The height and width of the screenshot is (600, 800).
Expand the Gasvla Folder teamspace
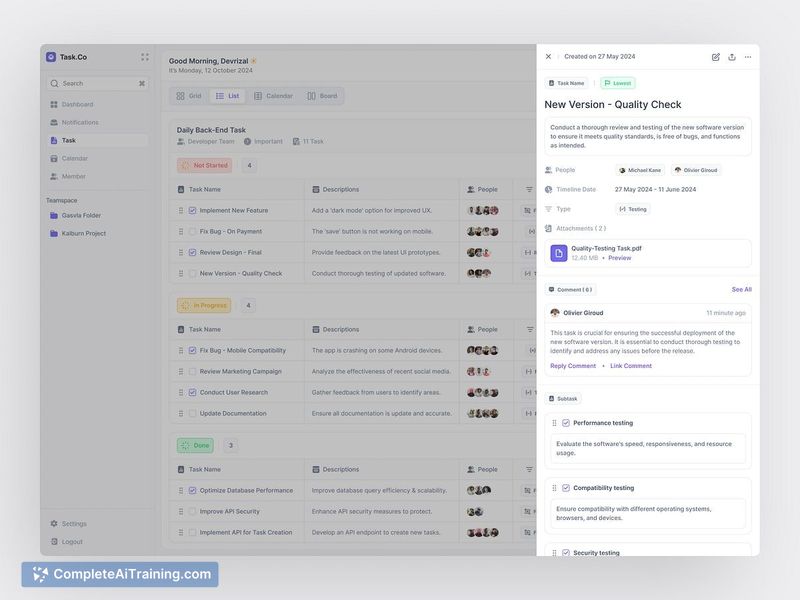(81, 215)
